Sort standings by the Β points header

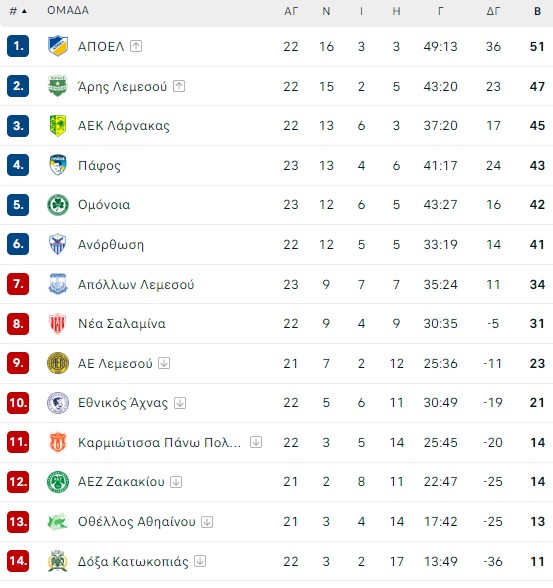coord(537,11)
